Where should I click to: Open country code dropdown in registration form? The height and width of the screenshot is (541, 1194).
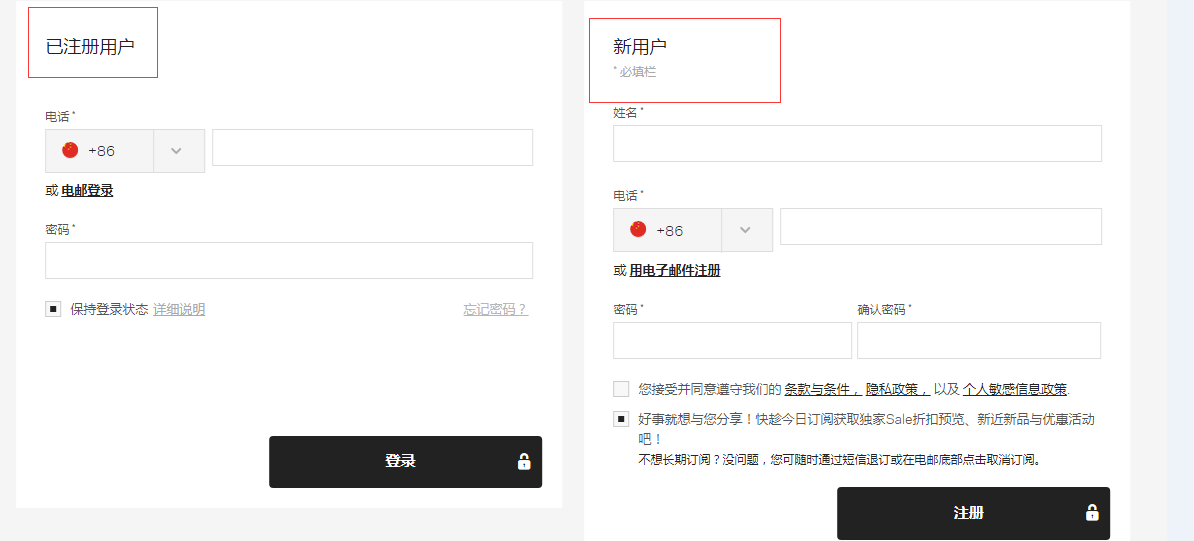point(745,230)
